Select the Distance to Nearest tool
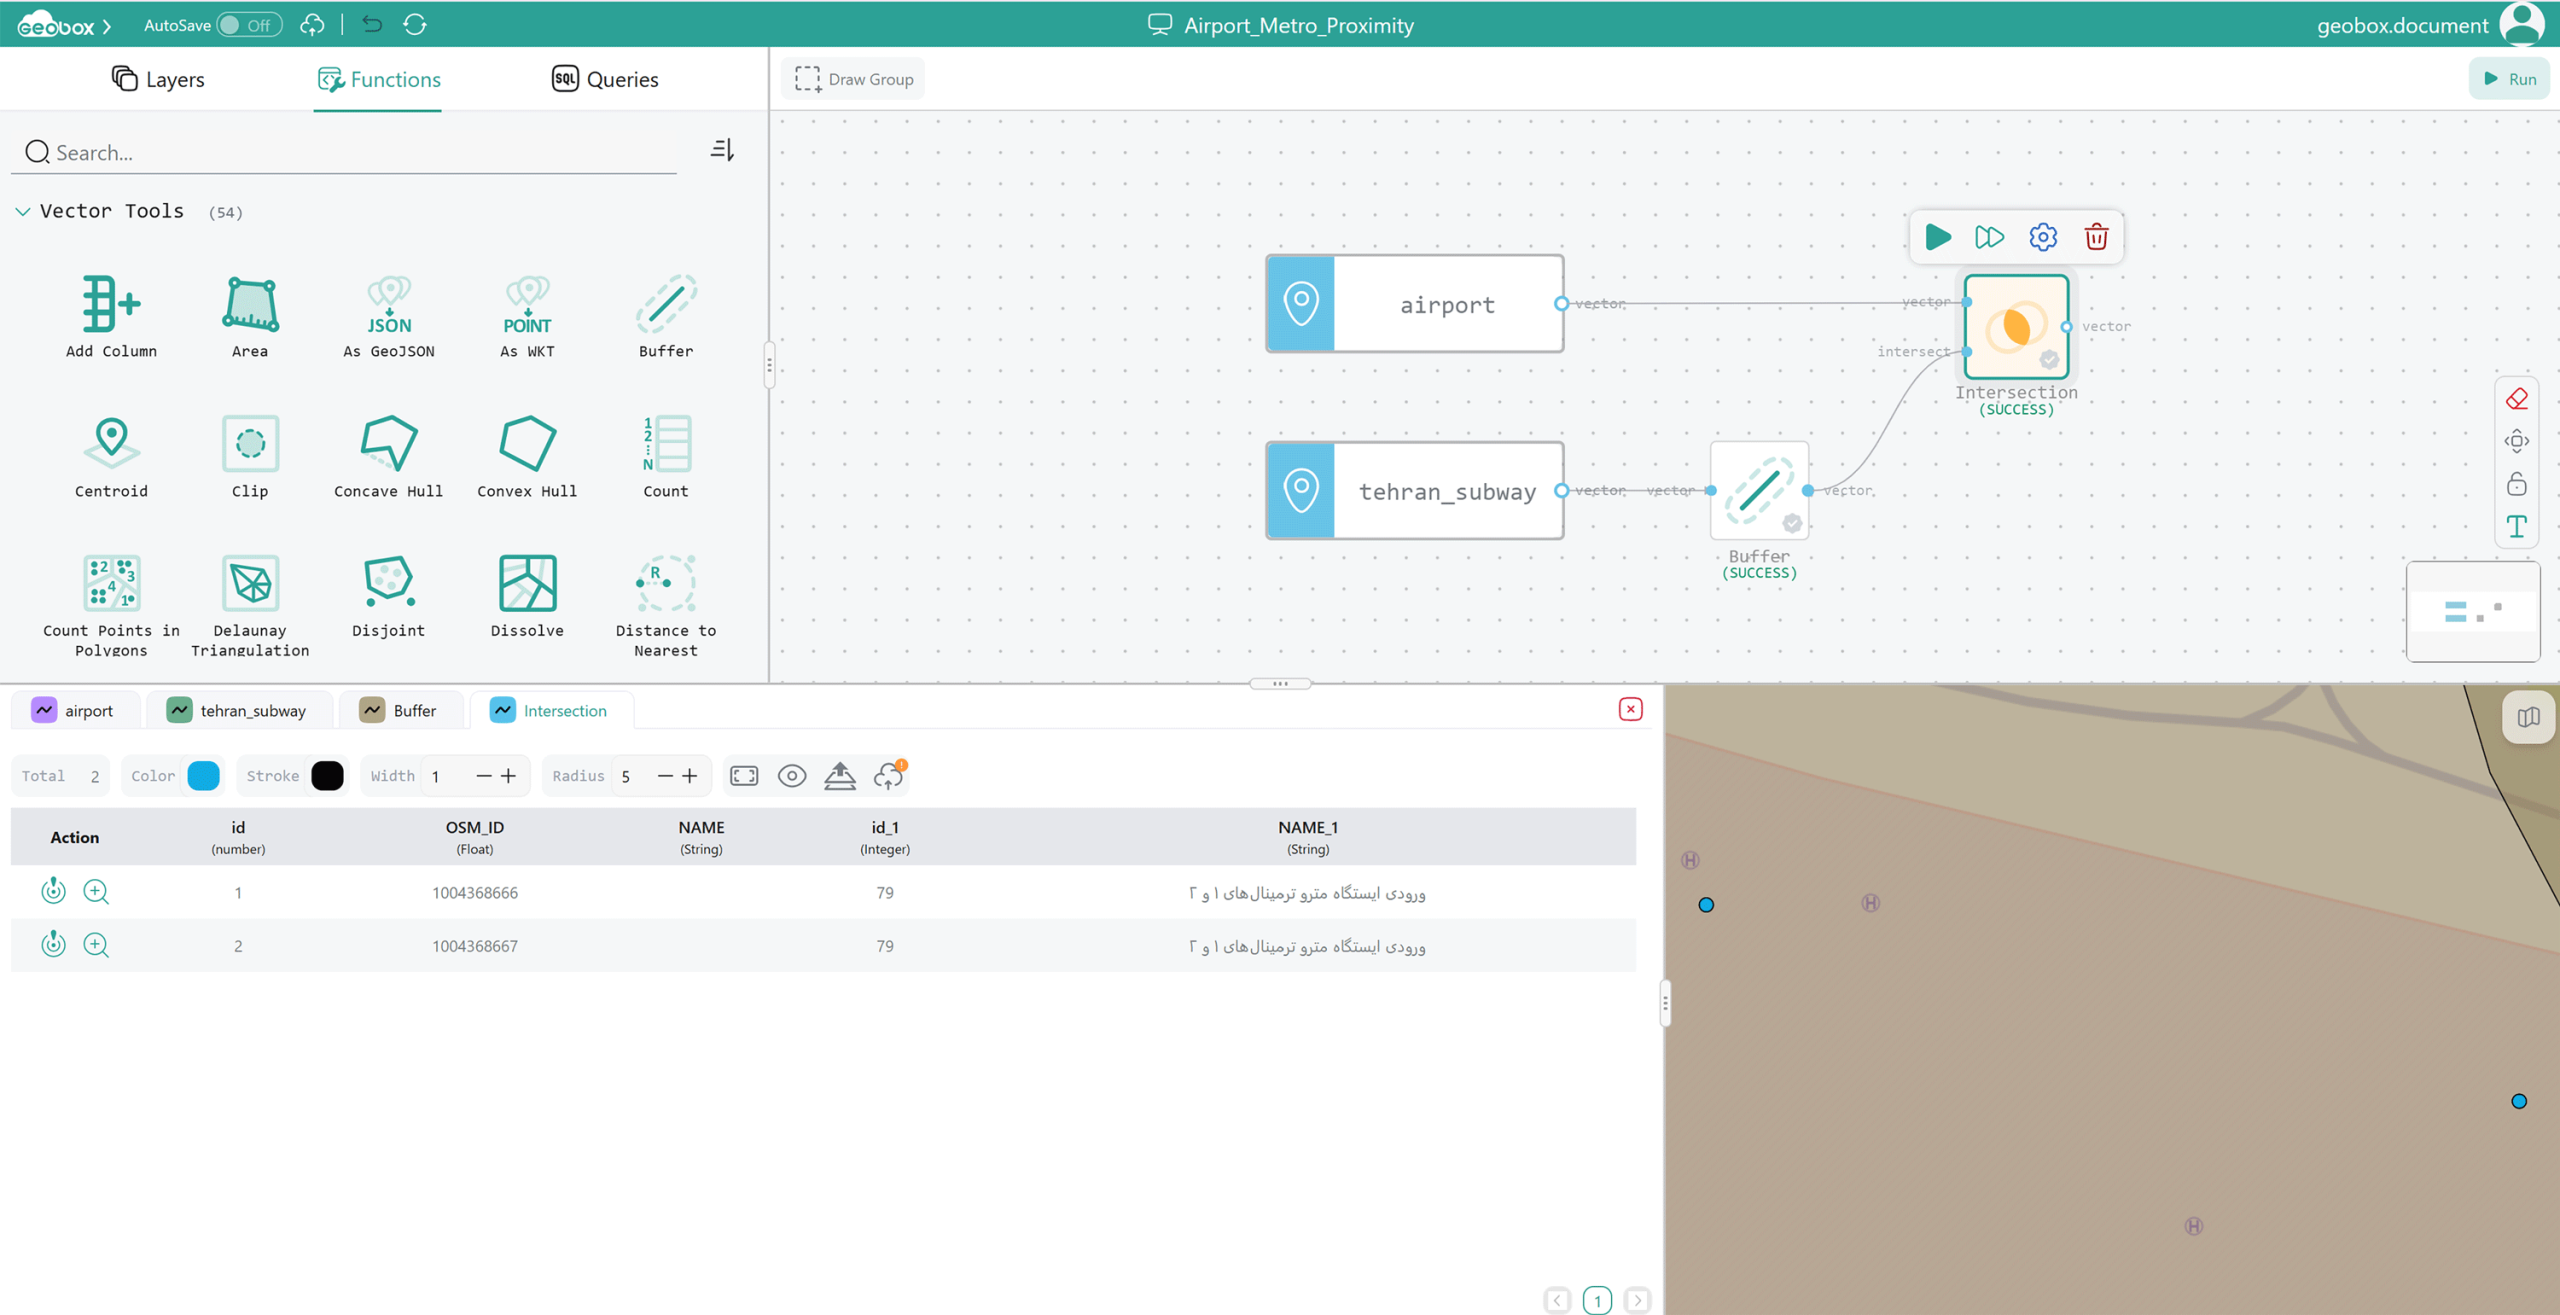2560x1315 pixels. click(666, 605)
